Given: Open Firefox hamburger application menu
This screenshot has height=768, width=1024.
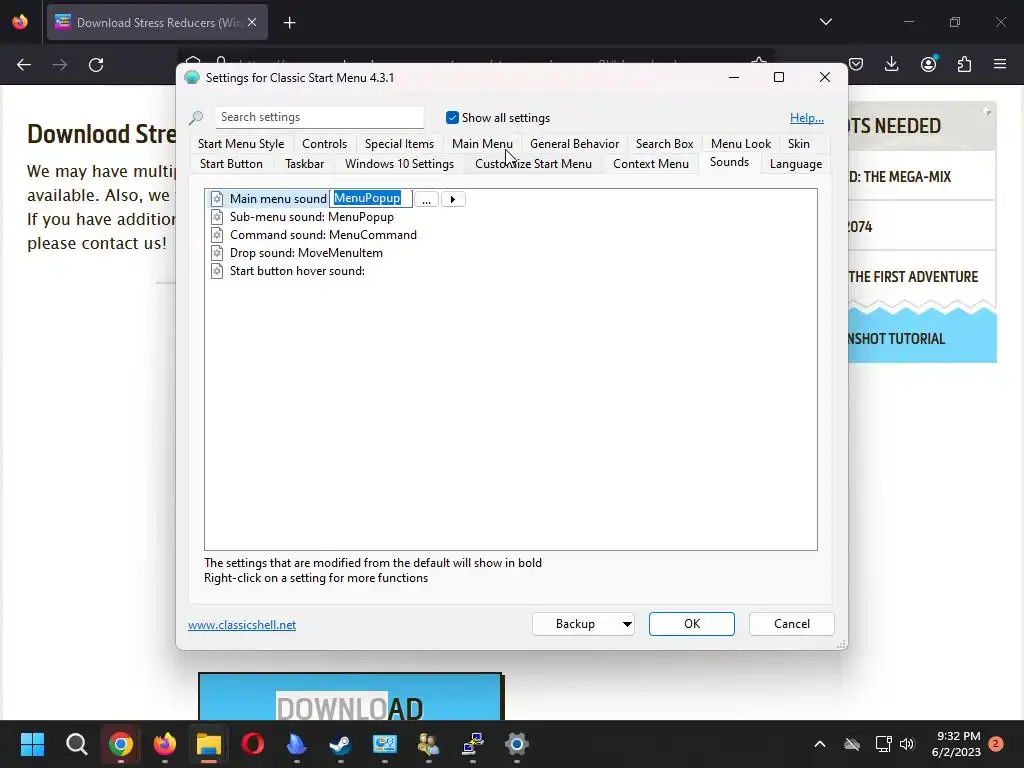Looking at the screenshot, I should 1000,64.
